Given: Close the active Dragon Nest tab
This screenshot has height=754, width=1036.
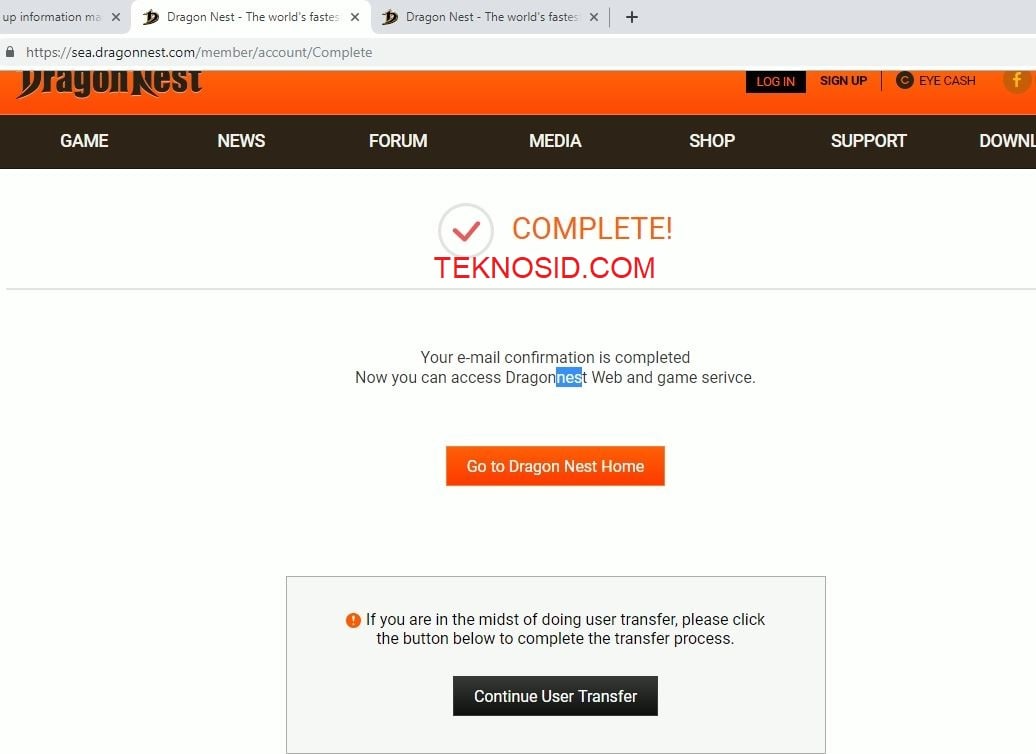Looking at the screenshot, I should coord(355,17).
